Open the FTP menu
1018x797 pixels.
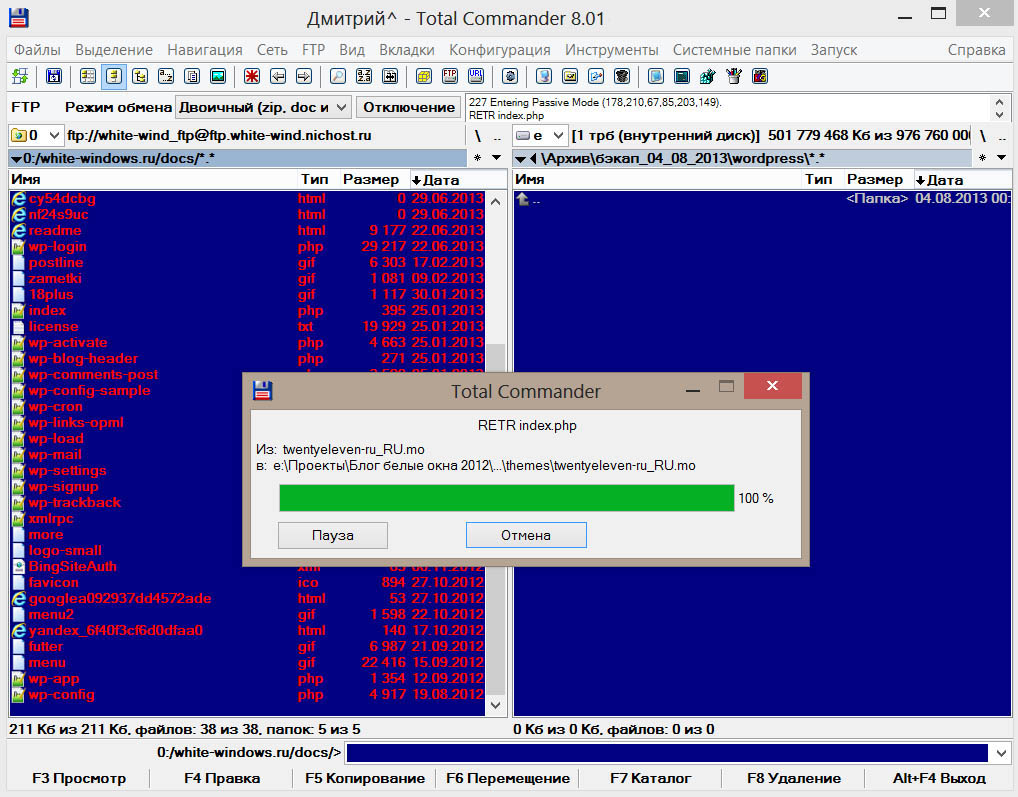pyautogui.click(x=313, y=50)
